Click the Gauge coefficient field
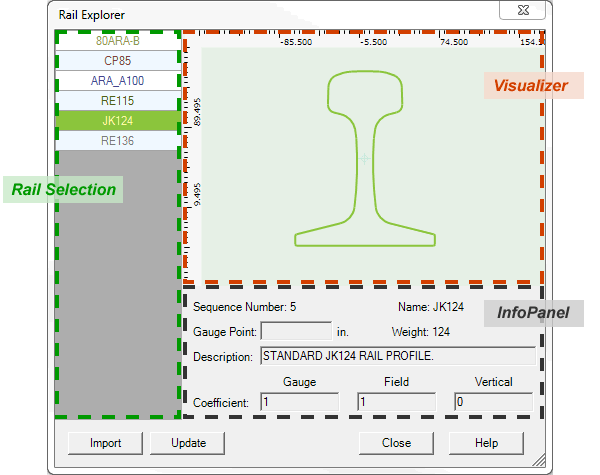600x475 pixels. coord(299,402)
